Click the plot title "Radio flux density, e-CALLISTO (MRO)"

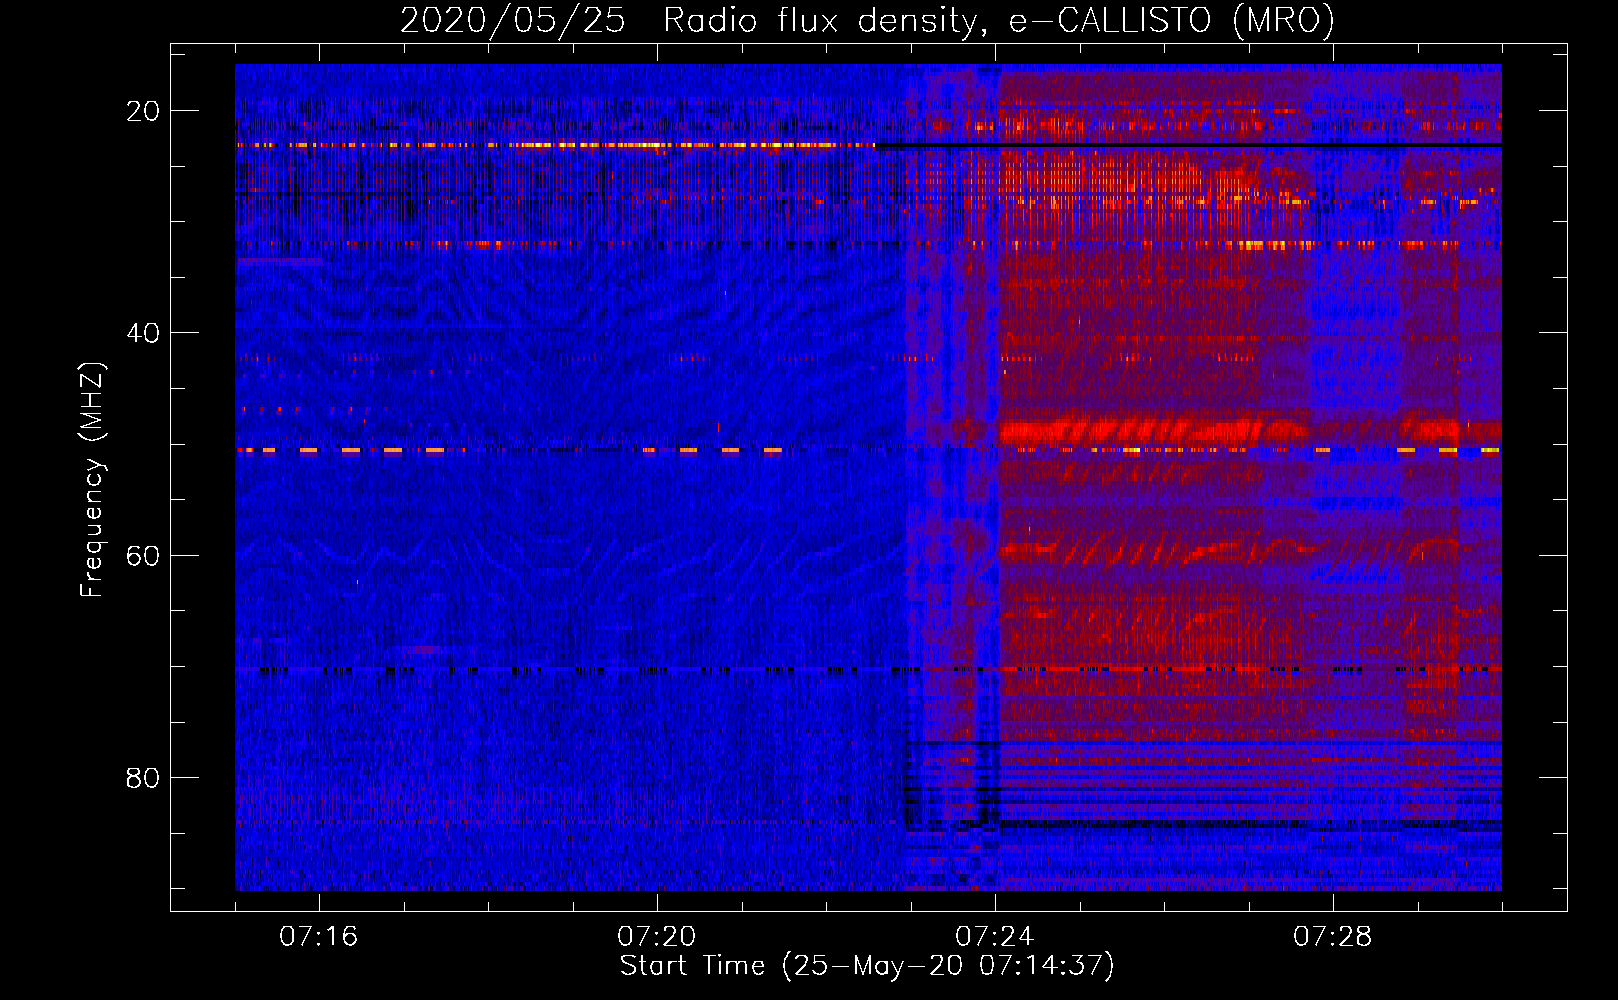999,20
